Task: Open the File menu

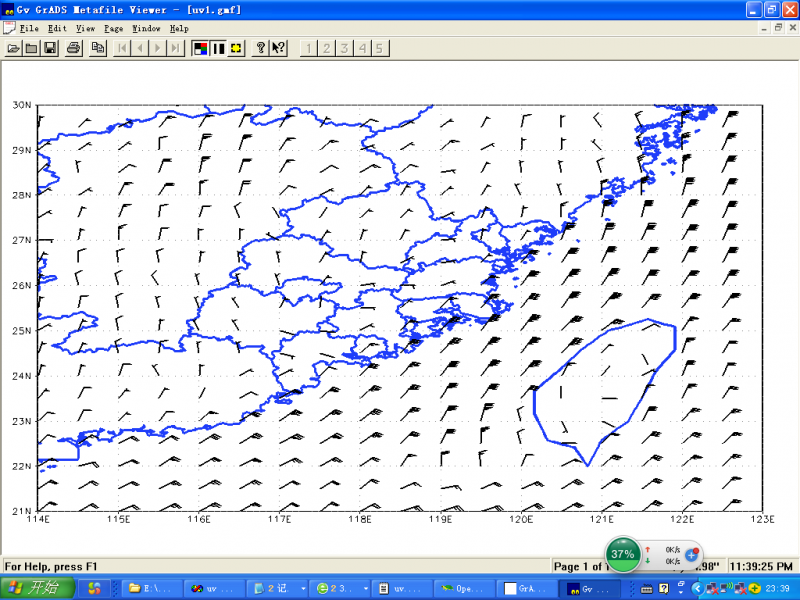Action: pos(30,29)
